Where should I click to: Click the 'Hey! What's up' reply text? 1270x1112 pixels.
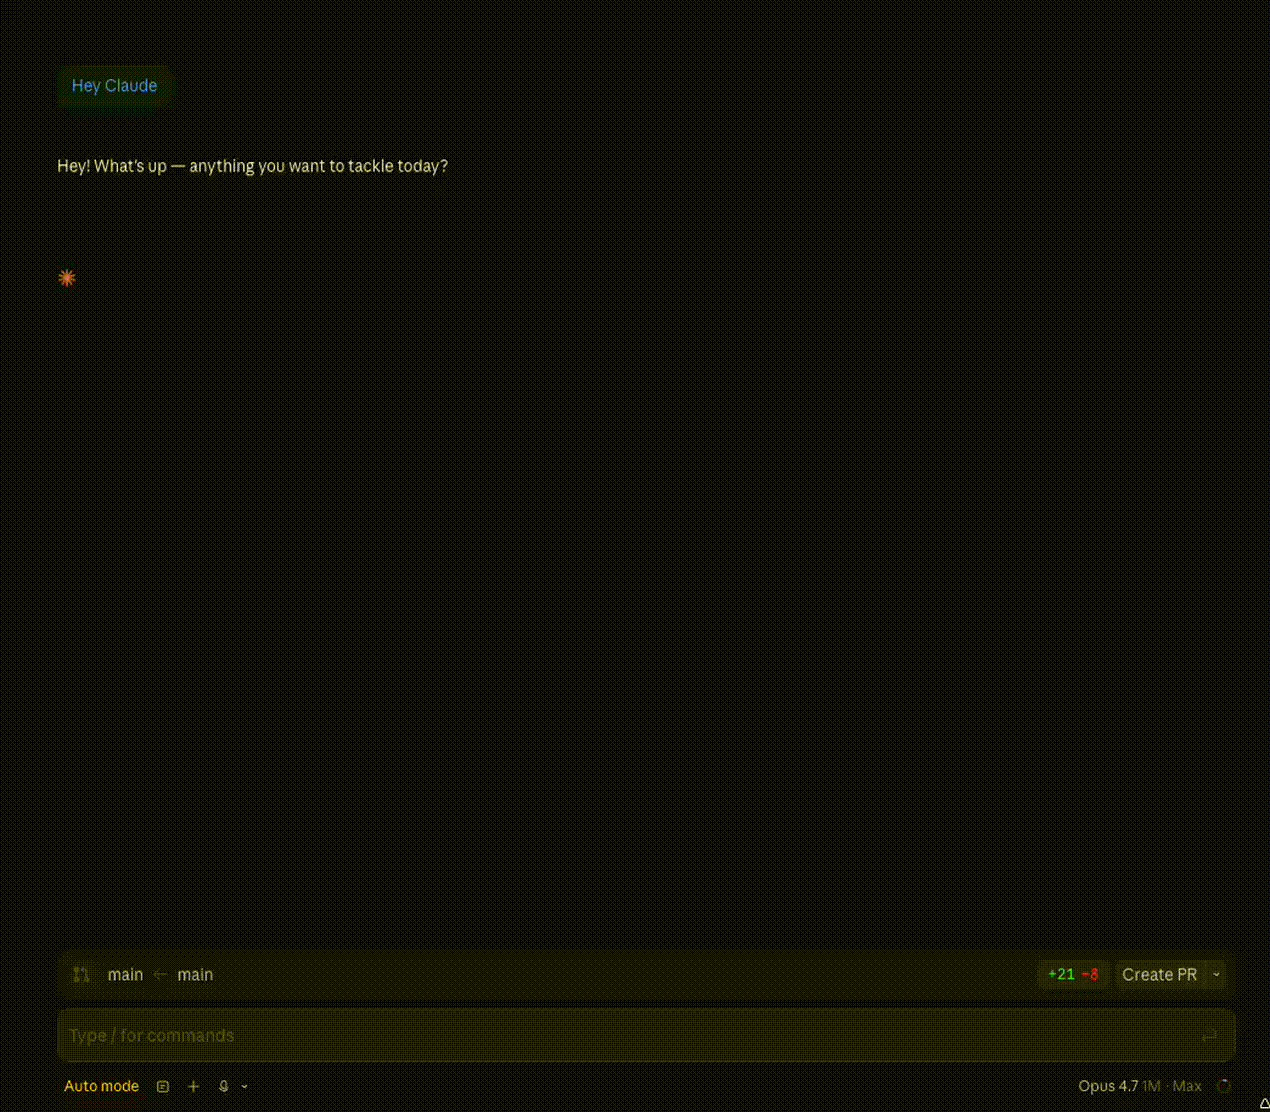click(252, 166)
